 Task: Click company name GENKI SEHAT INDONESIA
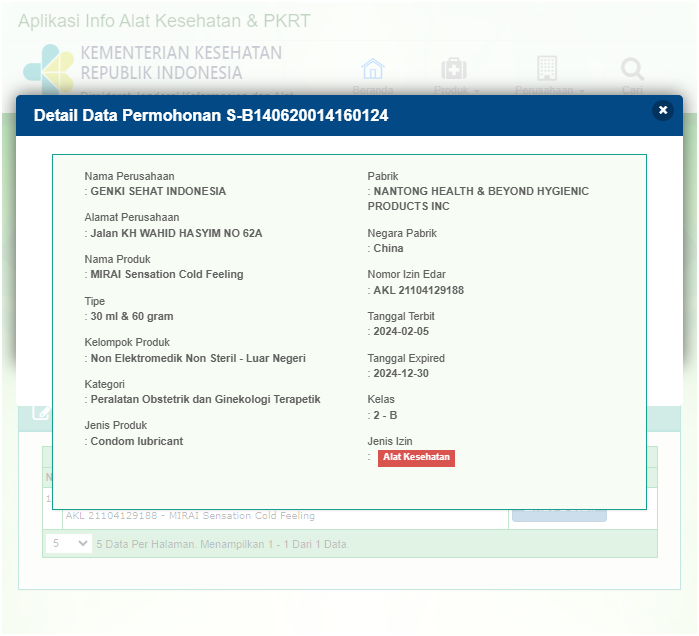[158, 191]
